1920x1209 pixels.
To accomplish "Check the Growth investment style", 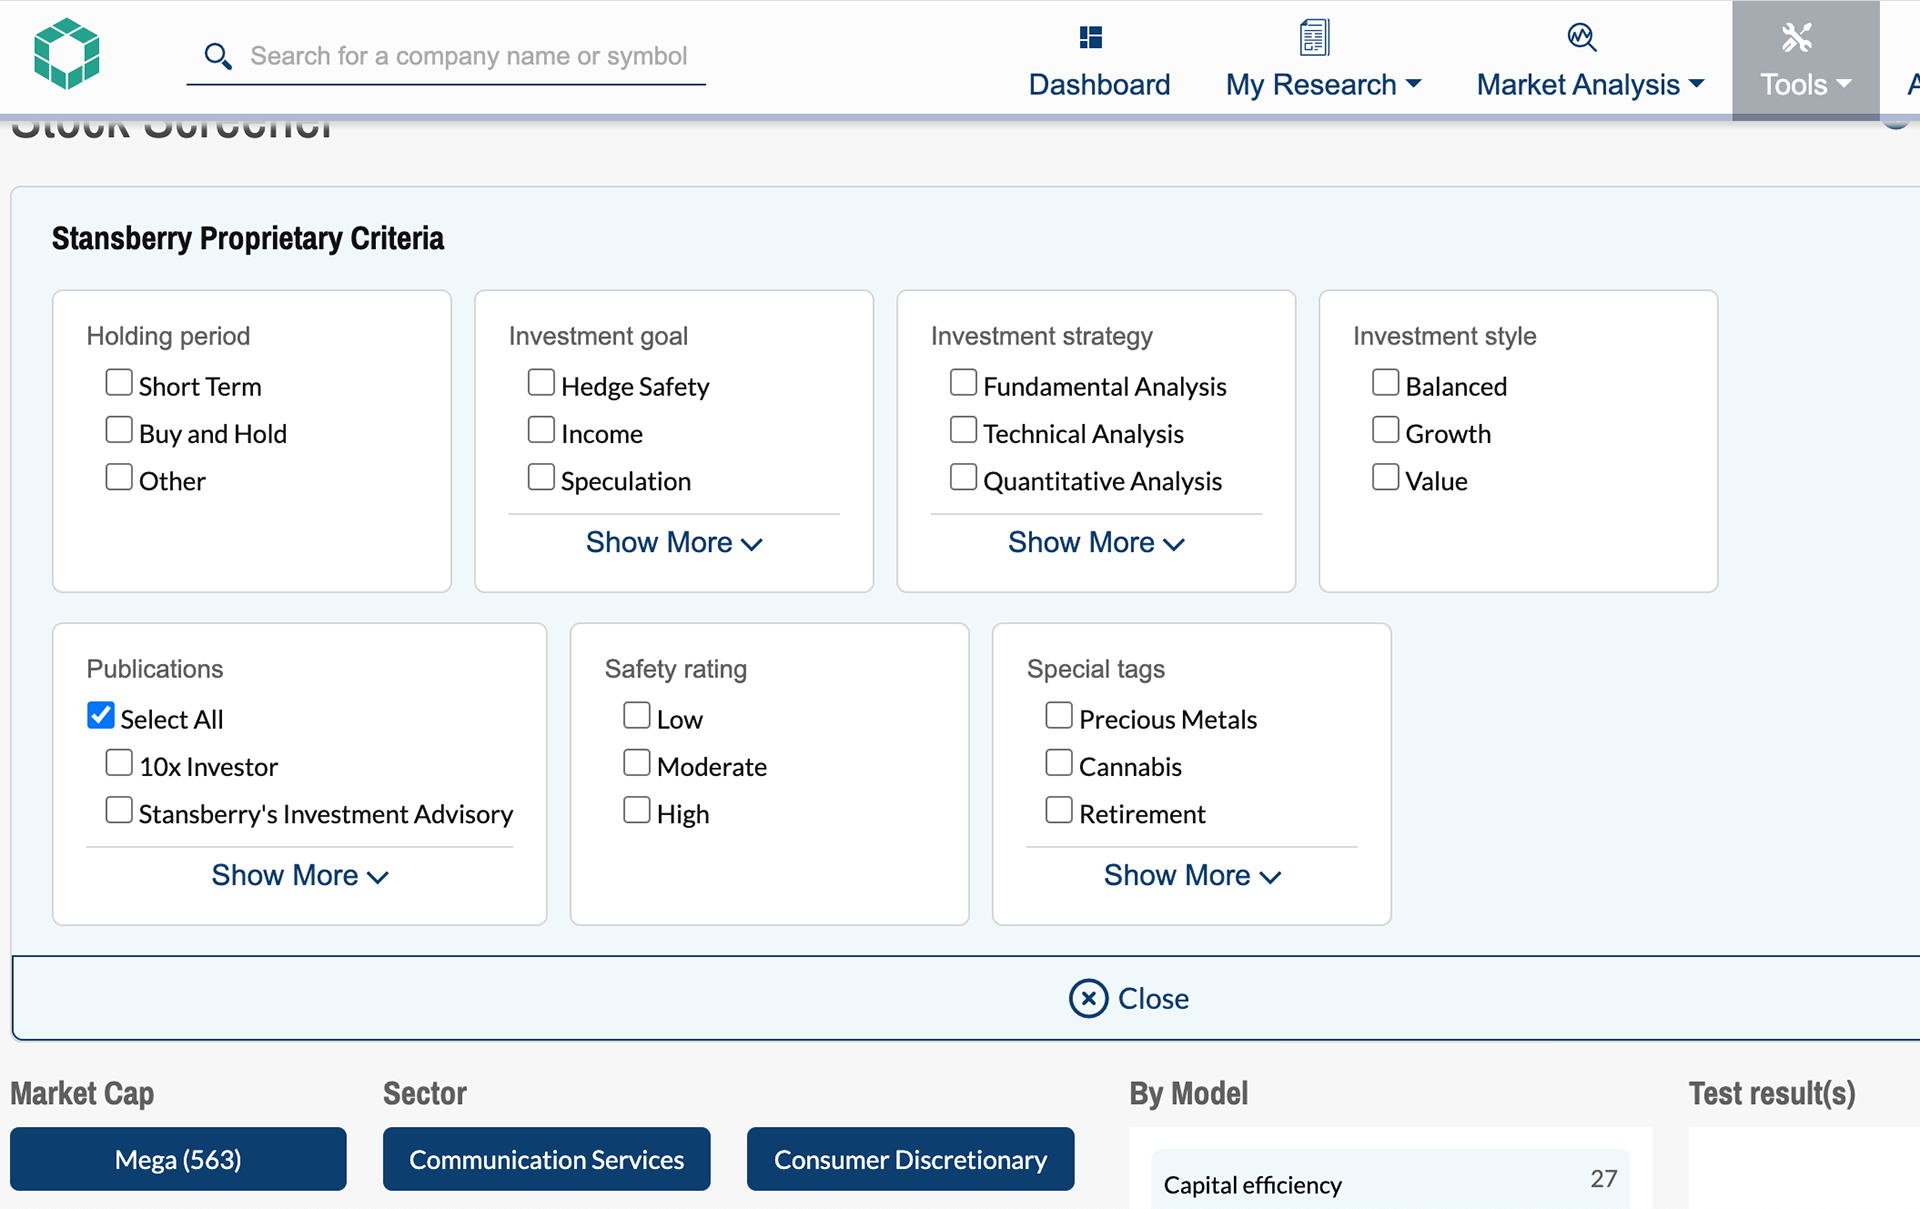I will point(1385,429).
